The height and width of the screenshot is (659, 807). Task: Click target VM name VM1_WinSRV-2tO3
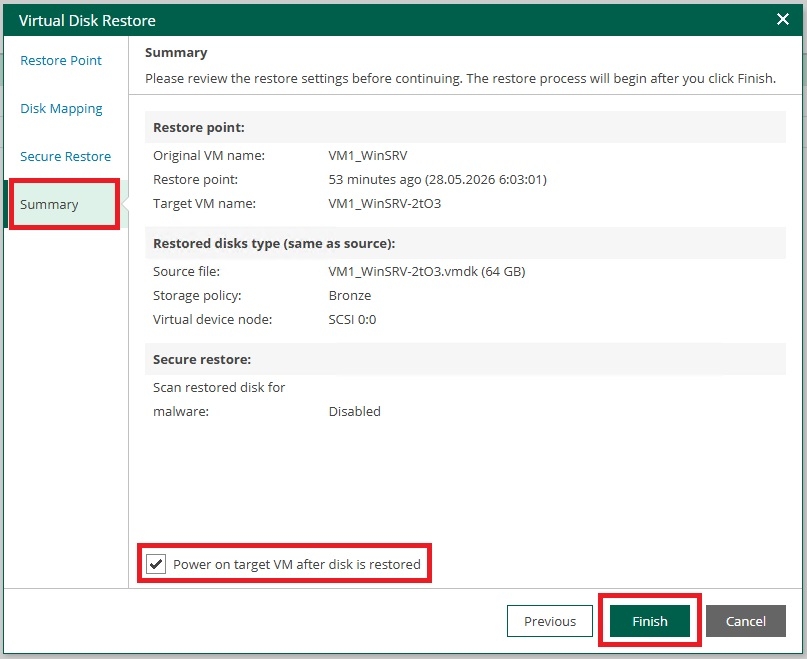pos(384,203)
